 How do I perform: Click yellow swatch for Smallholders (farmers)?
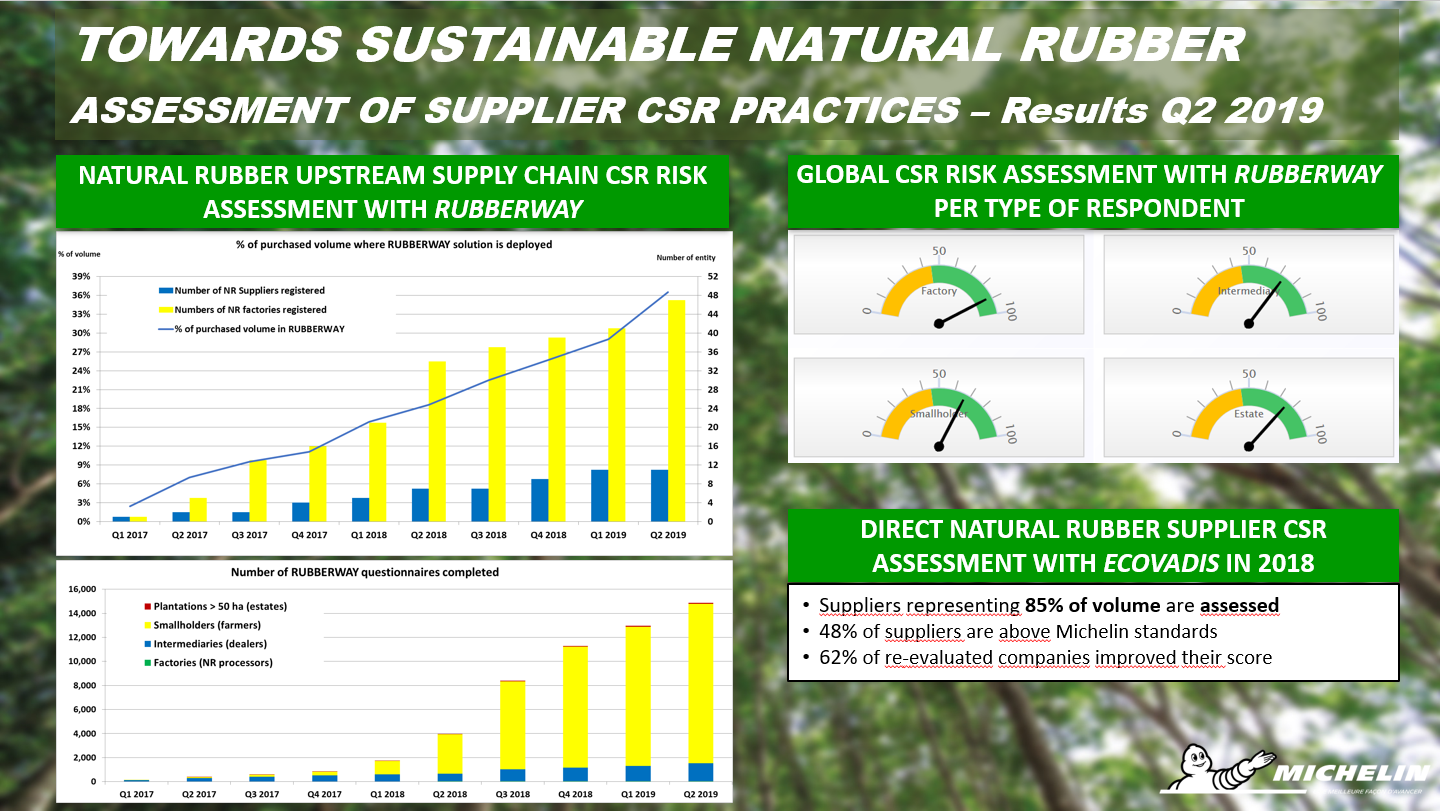click(x=147, y=626)
